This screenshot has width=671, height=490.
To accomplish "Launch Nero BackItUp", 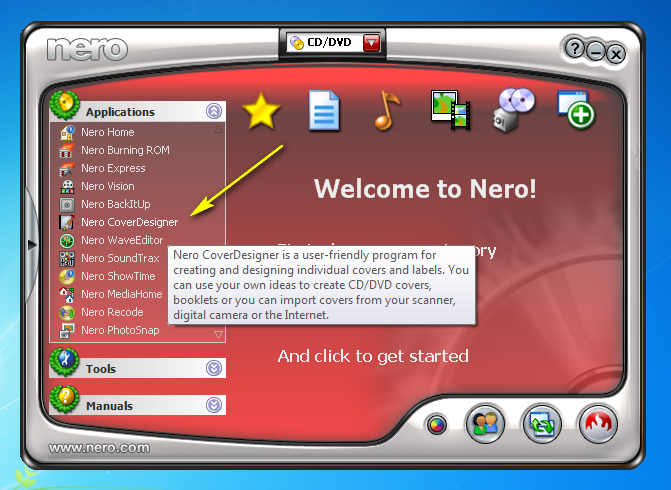I will tap(116, 204).
